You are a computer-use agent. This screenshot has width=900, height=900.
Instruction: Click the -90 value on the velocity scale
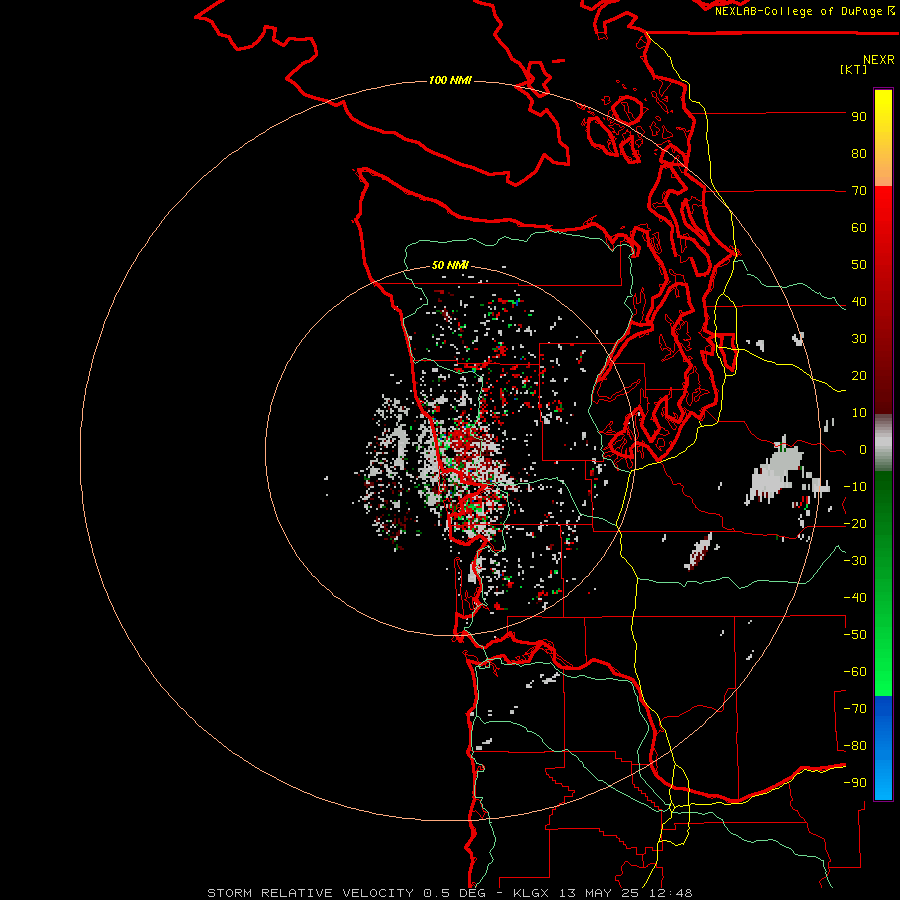coord(855,783)
